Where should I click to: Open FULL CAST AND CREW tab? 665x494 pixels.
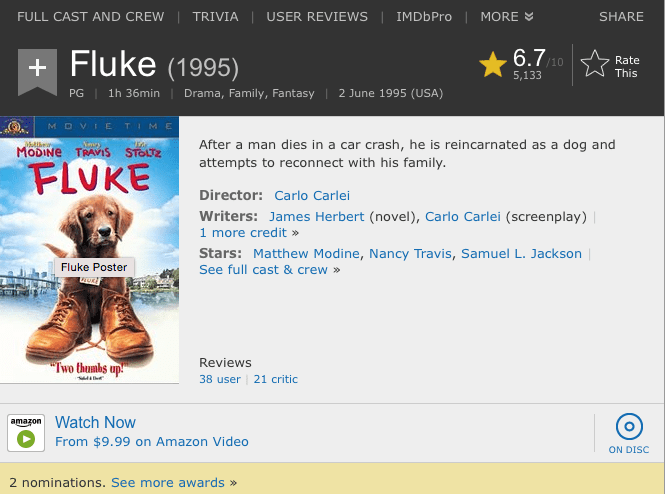coord(89,17)
